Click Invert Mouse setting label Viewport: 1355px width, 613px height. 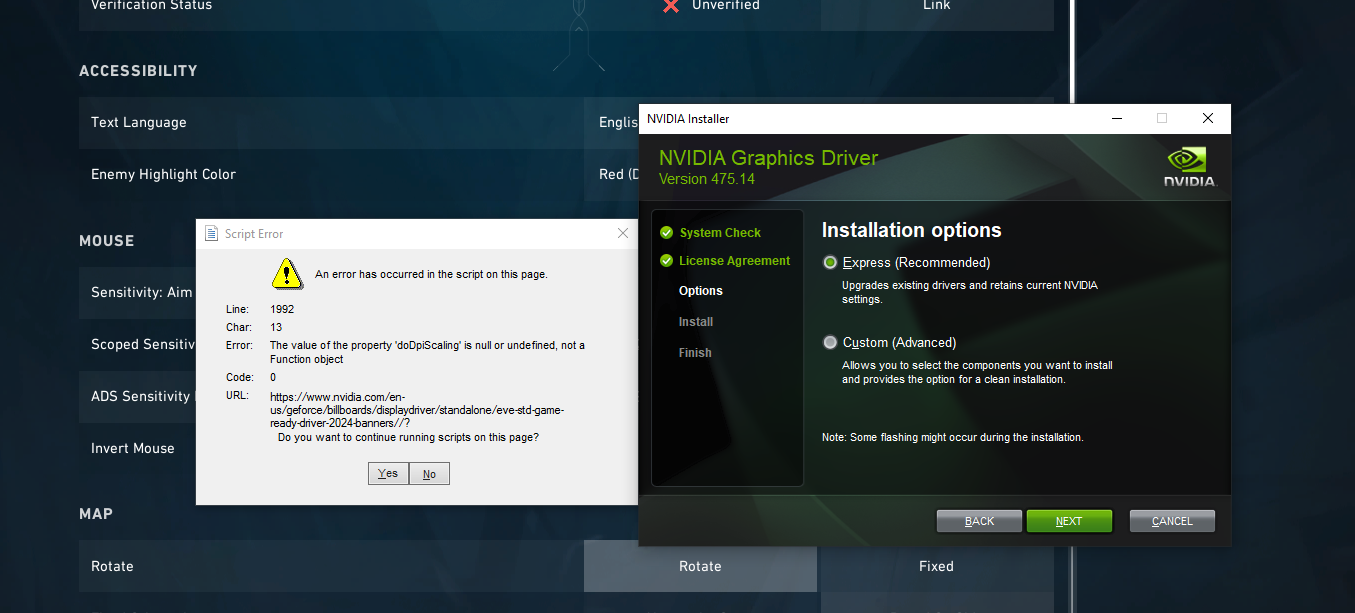(133, 449)
